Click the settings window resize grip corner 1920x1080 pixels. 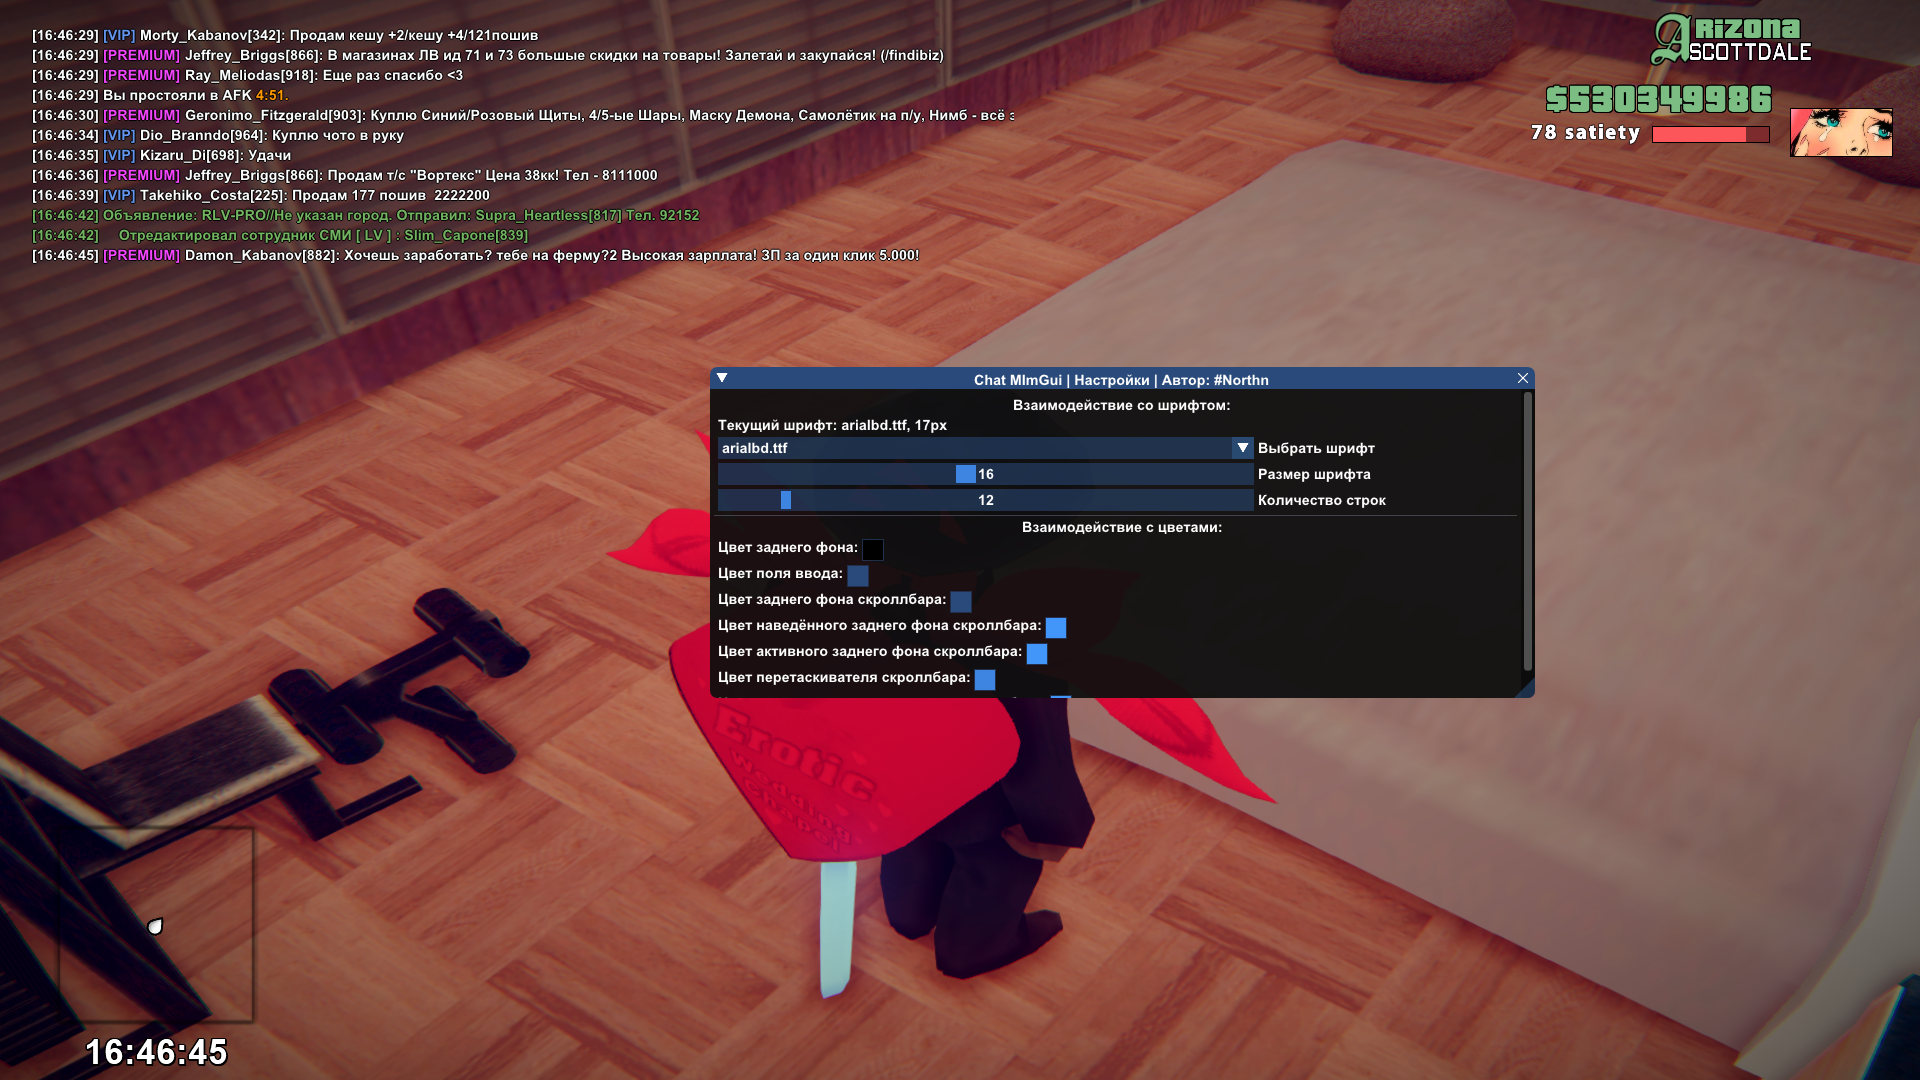(1526, 689)
